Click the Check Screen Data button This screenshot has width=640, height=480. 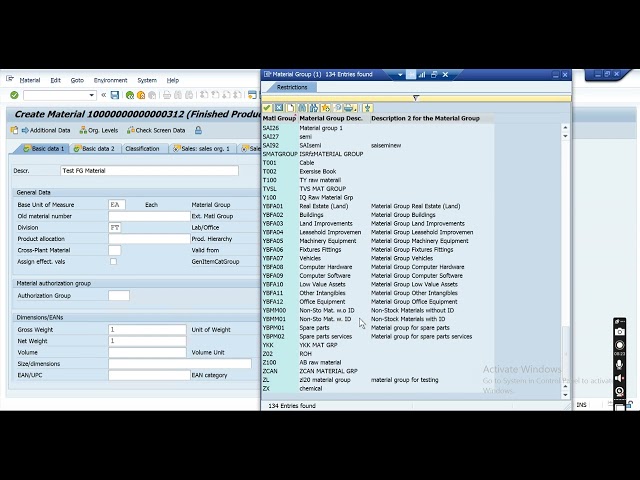[x=156, y=130]
